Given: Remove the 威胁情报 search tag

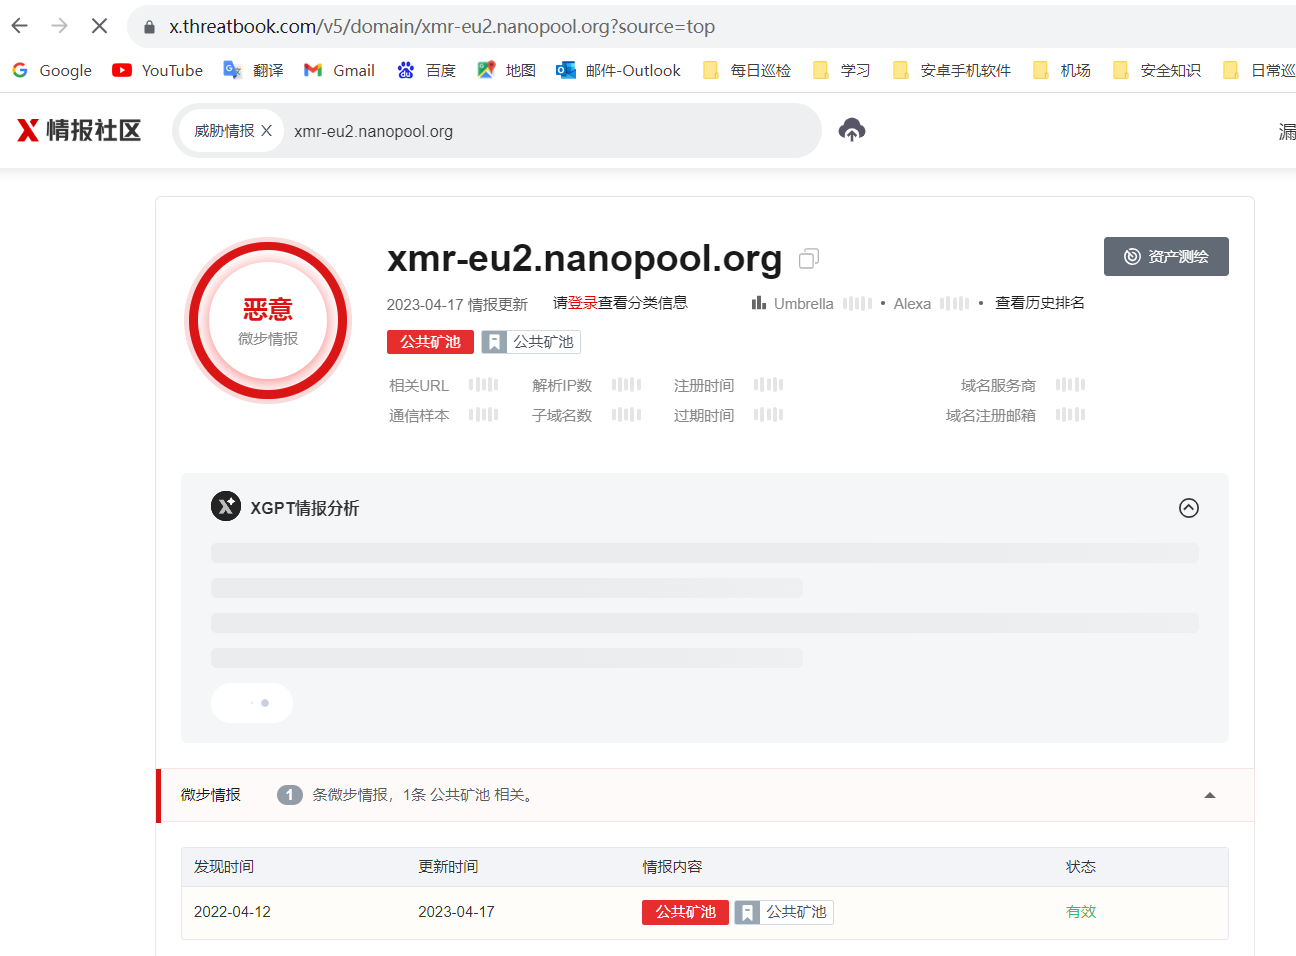Looking at the screenshot, I should (266, 131).
